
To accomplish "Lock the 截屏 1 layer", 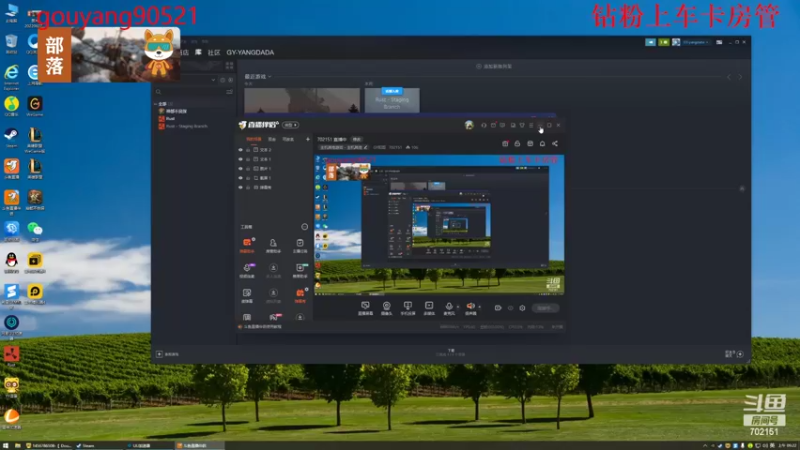I will point(248,178).
